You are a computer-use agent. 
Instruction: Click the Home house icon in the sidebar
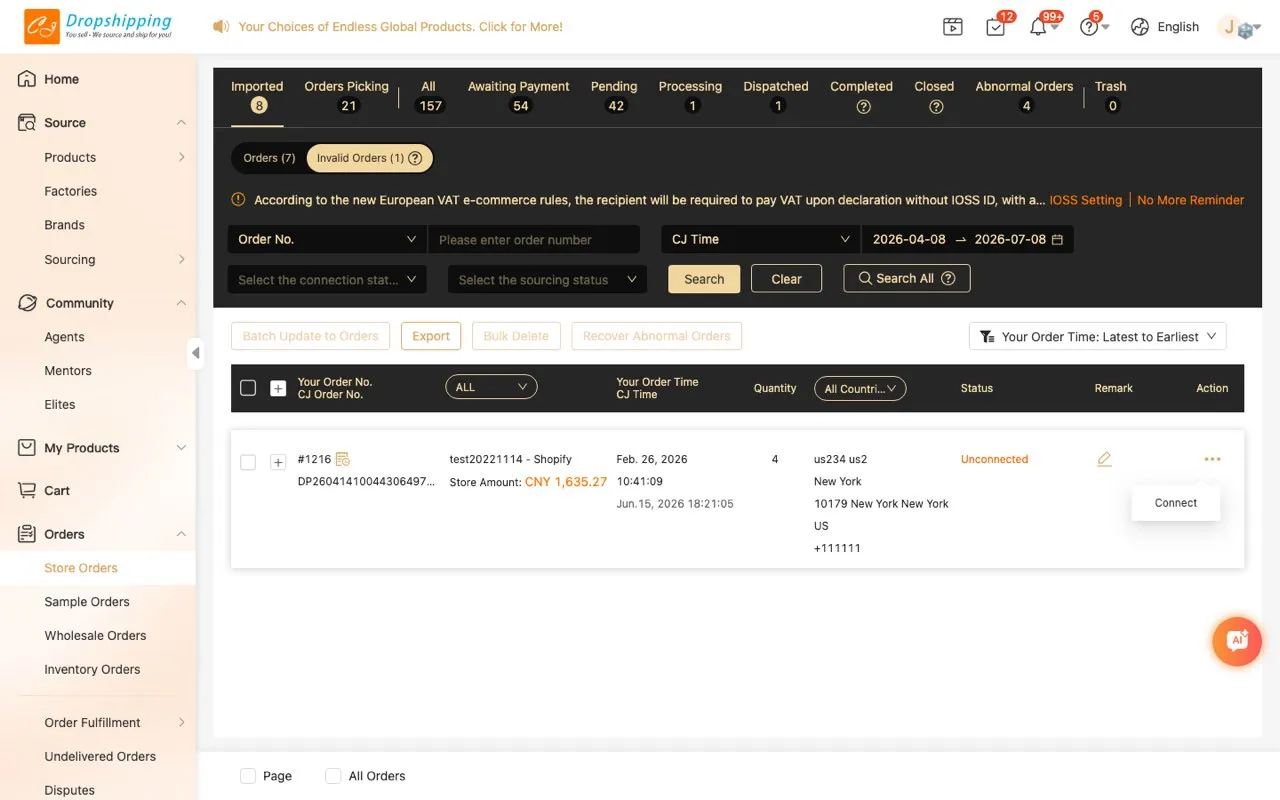(27, 79)
